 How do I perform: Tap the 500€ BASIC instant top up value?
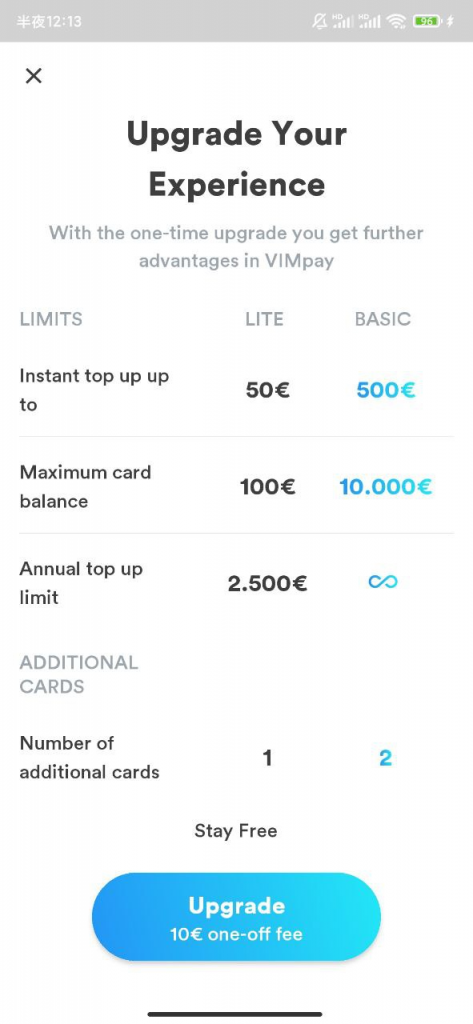tap(386, 391)
